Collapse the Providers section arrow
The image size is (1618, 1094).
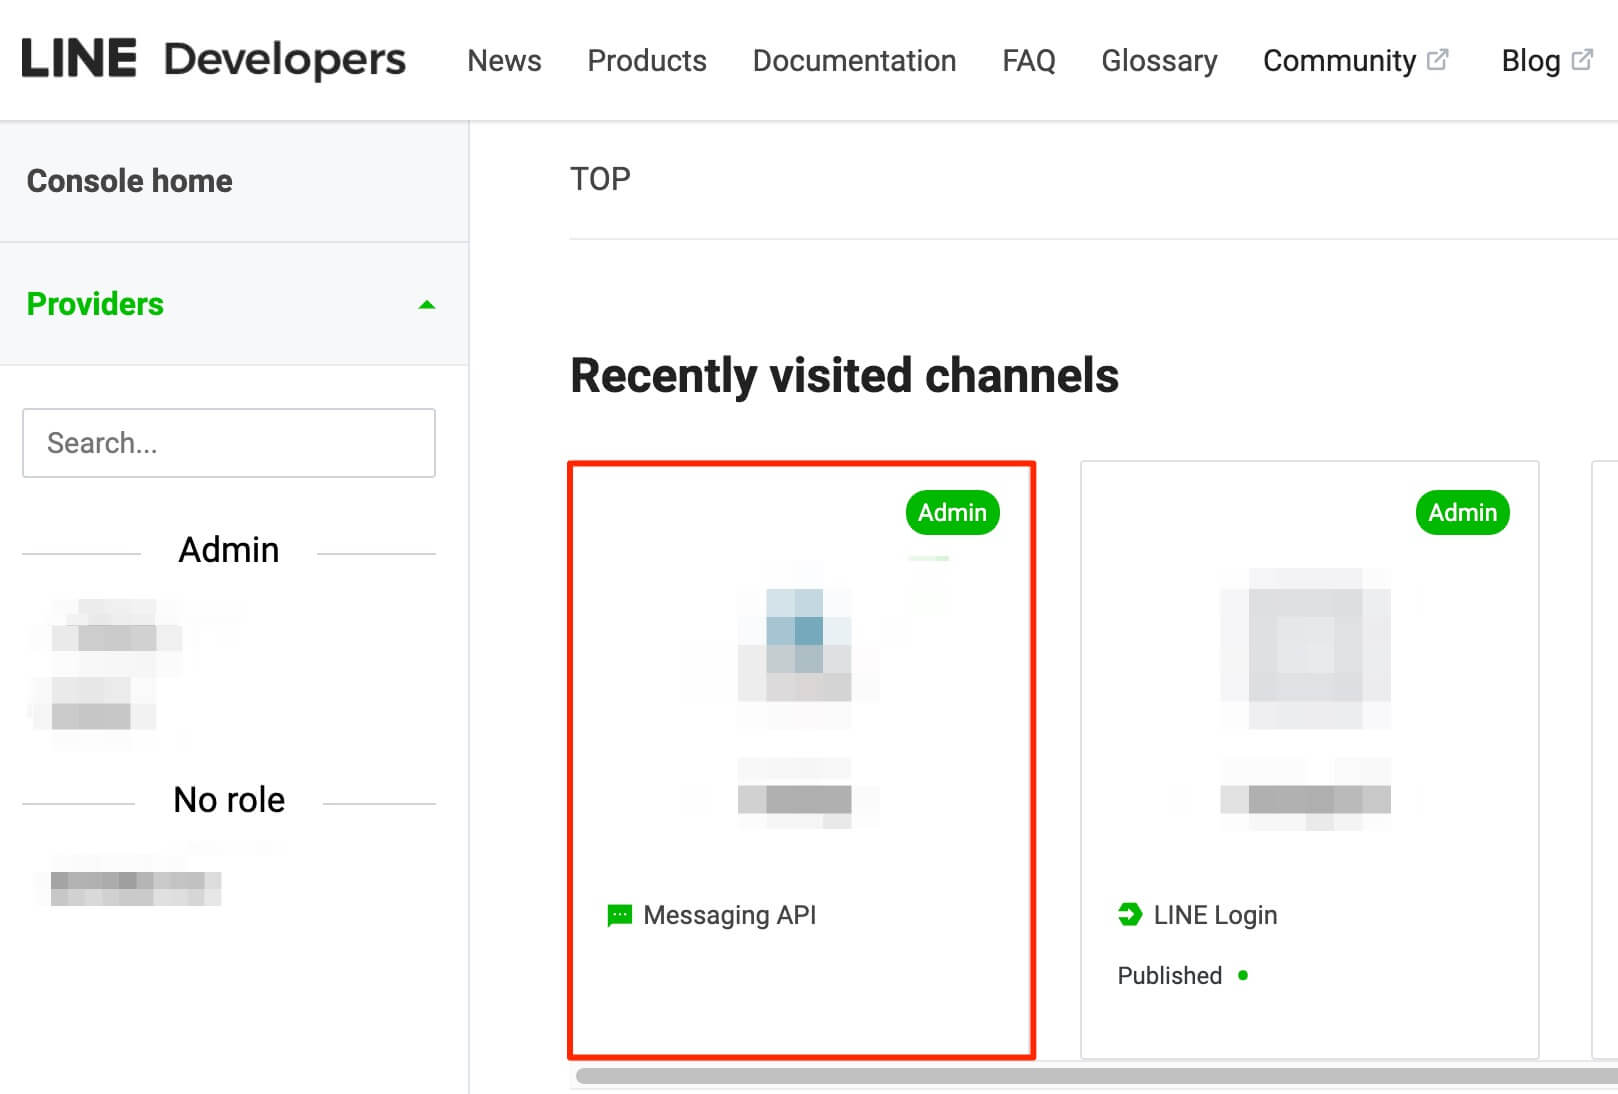tap(427, 304)
